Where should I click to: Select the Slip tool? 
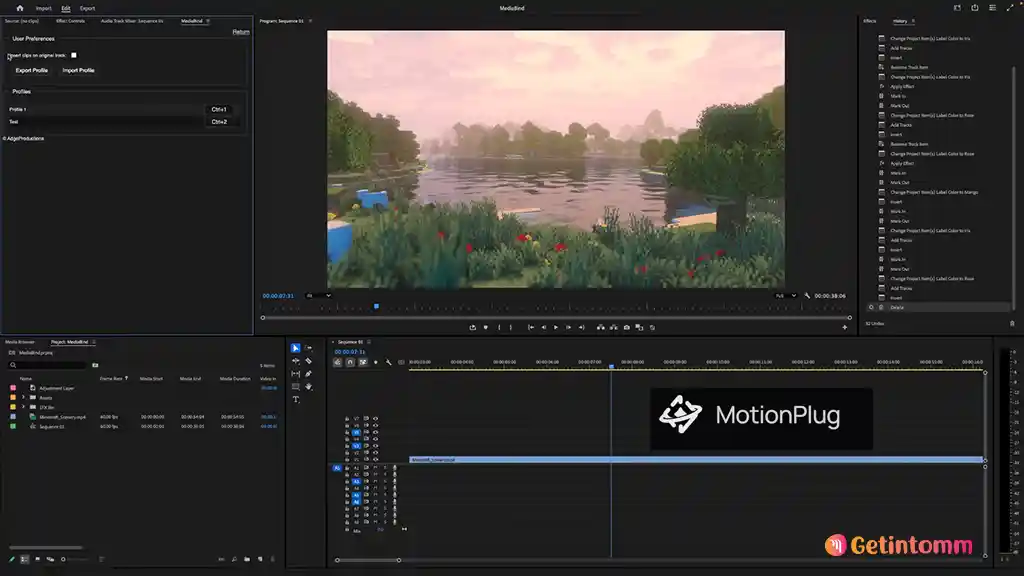tap(295, 374)
